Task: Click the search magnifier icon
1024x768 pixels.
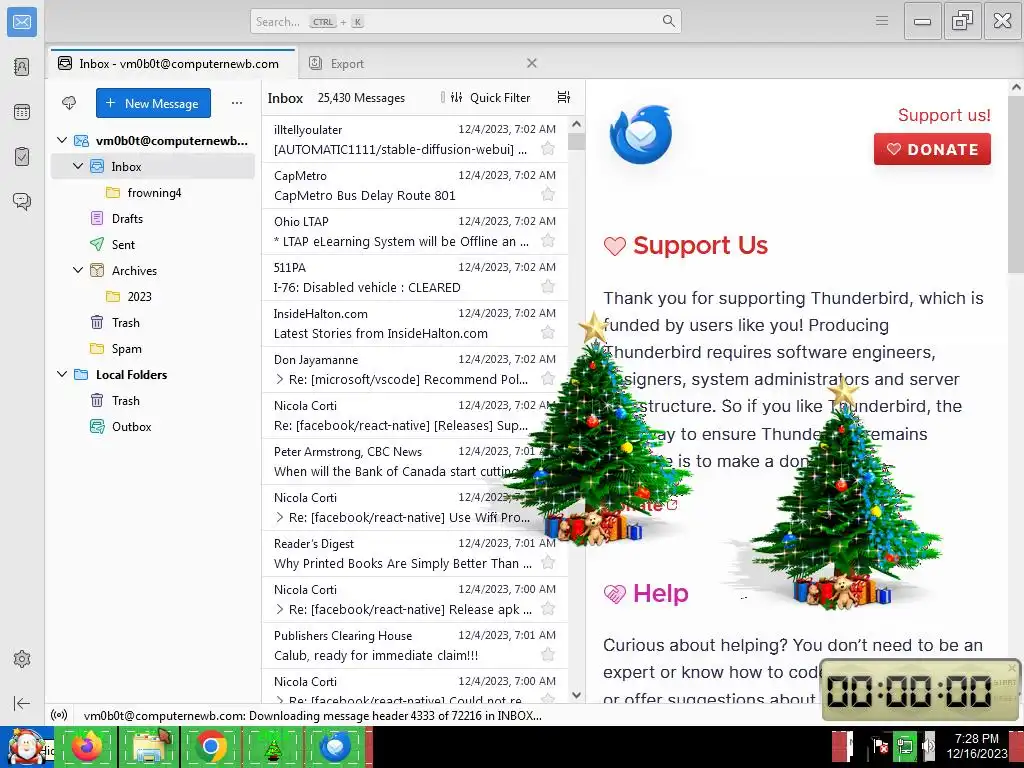Action: 669,21
